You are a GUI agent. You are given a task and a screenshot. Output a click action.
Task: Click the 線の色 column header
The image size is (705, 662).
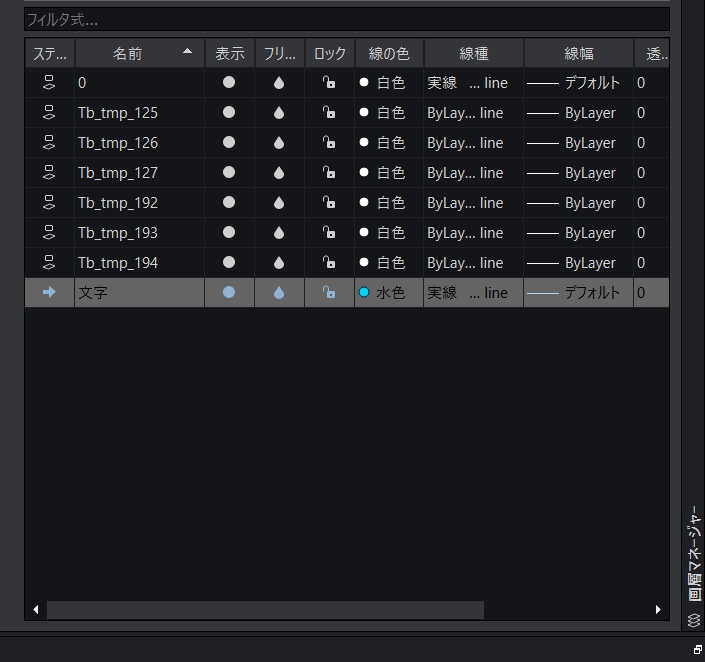389,54
